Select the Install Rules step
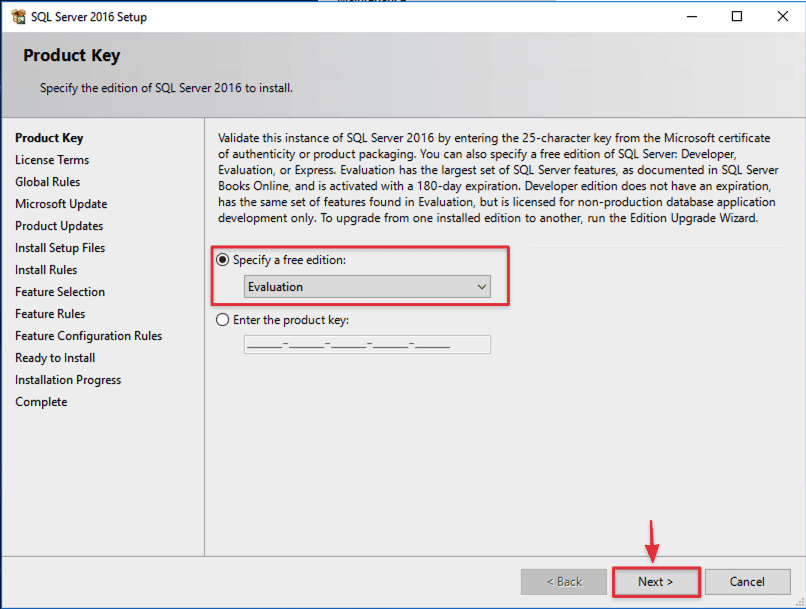Image resolution: width=806 pixels, height=609 pixels. point(45,269)
